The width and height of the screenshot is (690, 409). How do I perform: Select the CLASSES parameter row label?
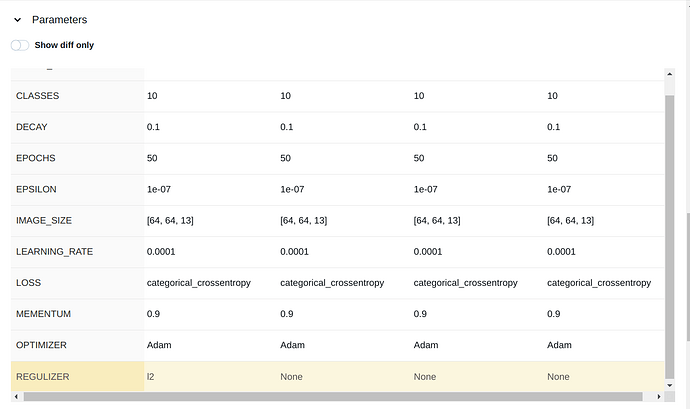point(39,96)
